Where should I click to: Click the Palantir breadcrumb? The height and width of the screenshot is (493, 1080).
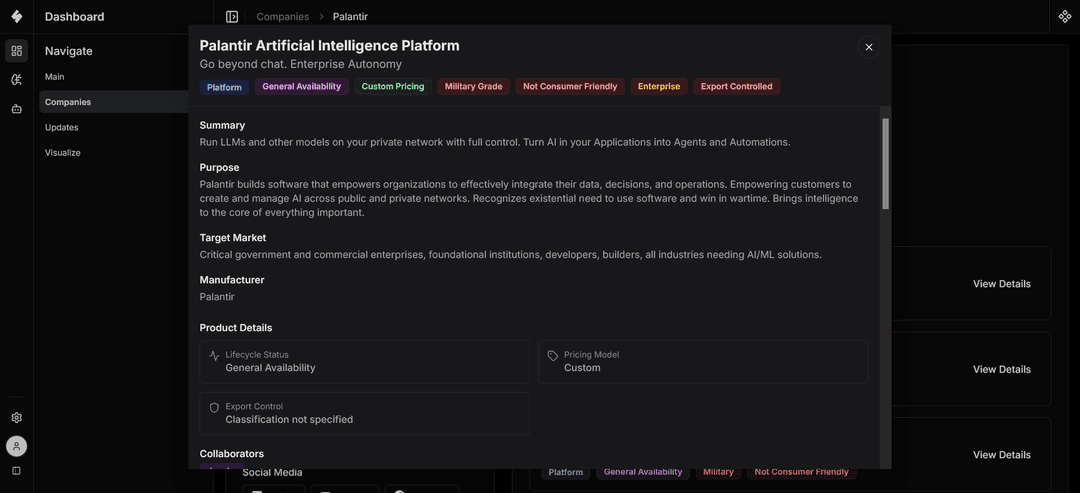point(350,17)
